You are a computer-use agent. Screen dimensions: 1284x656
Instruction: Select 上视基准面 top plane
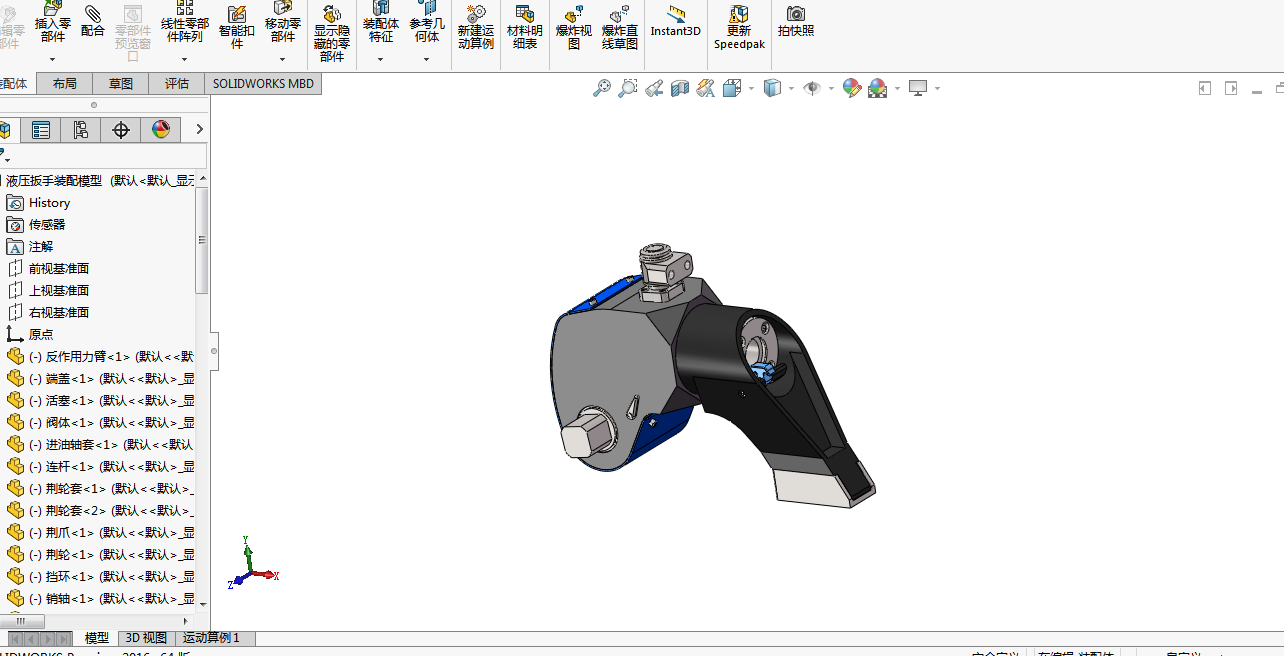click(x=48, y=290)
